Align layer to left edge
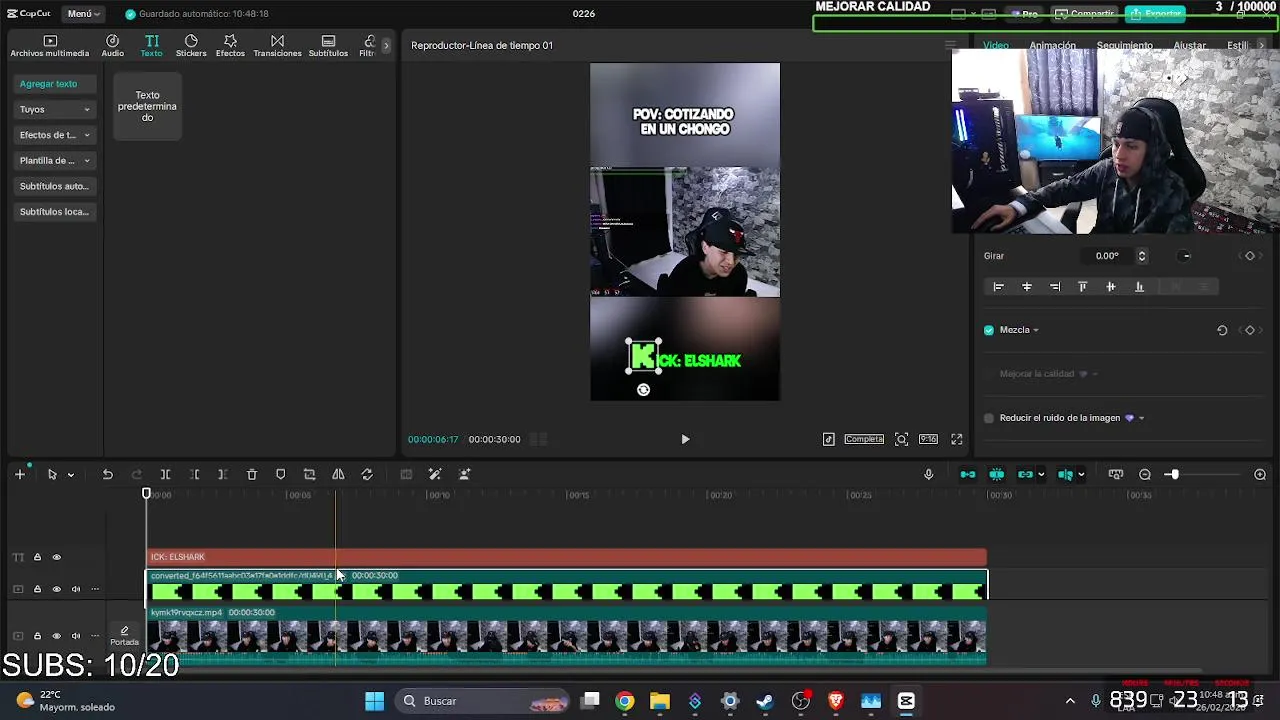 pos(998,287)
